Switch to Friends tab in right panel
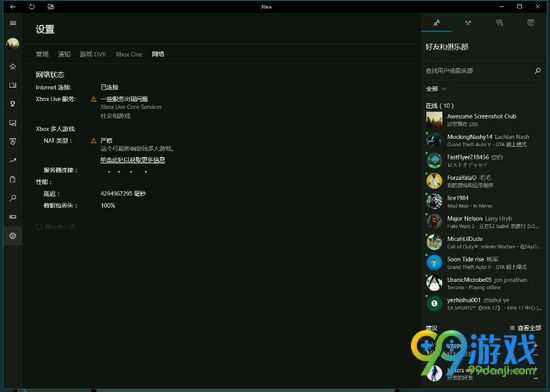Viewport: 550px width, 392px height. pos(437,23)
